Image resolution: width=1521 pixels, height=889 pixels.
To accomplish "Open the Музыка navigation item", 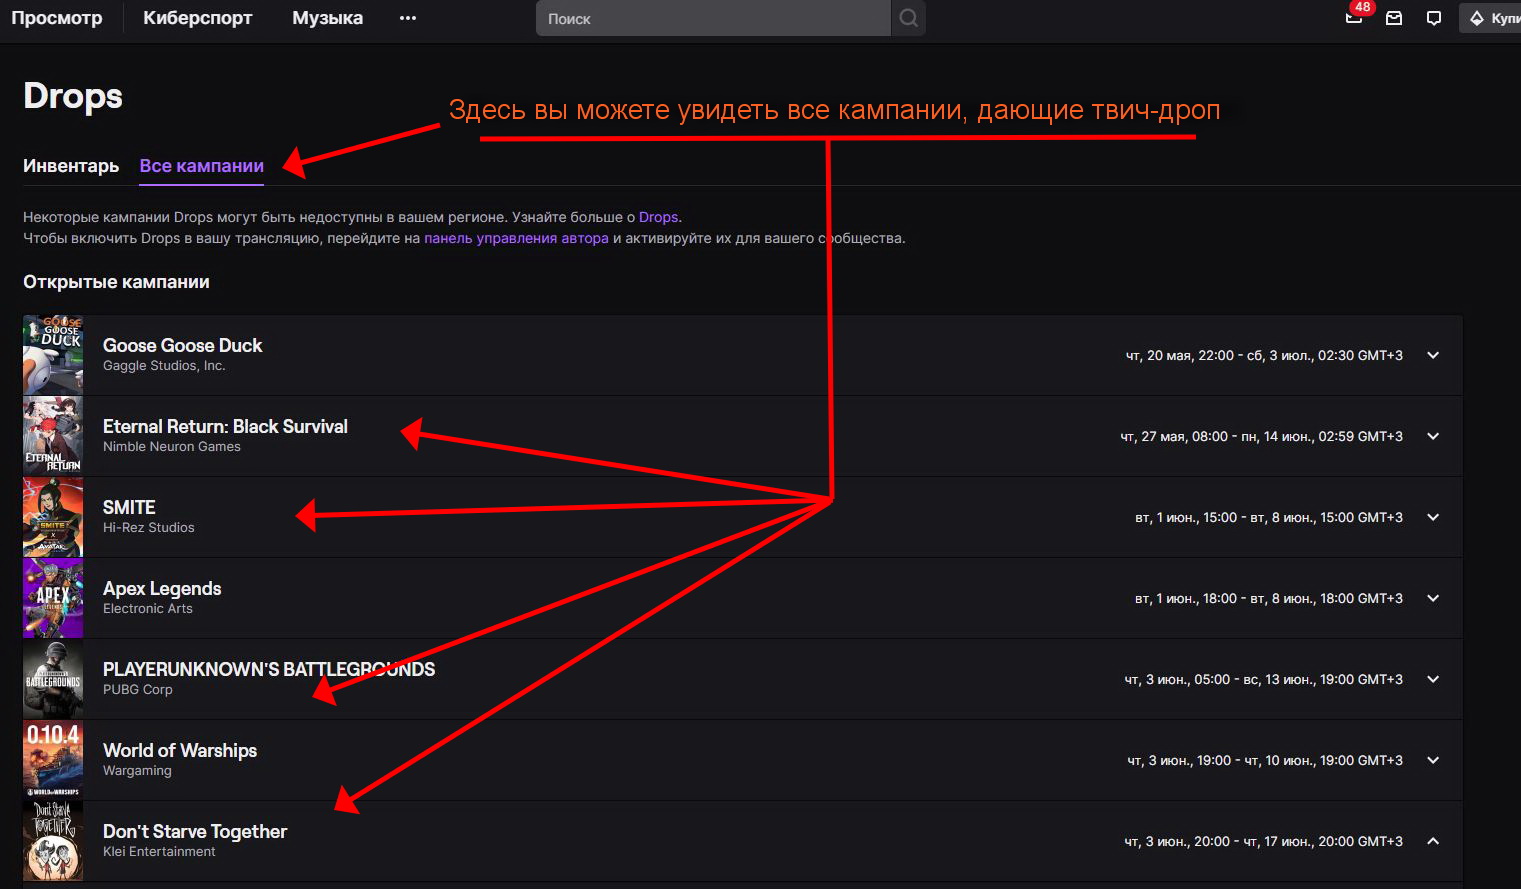I will coord(328,18).
